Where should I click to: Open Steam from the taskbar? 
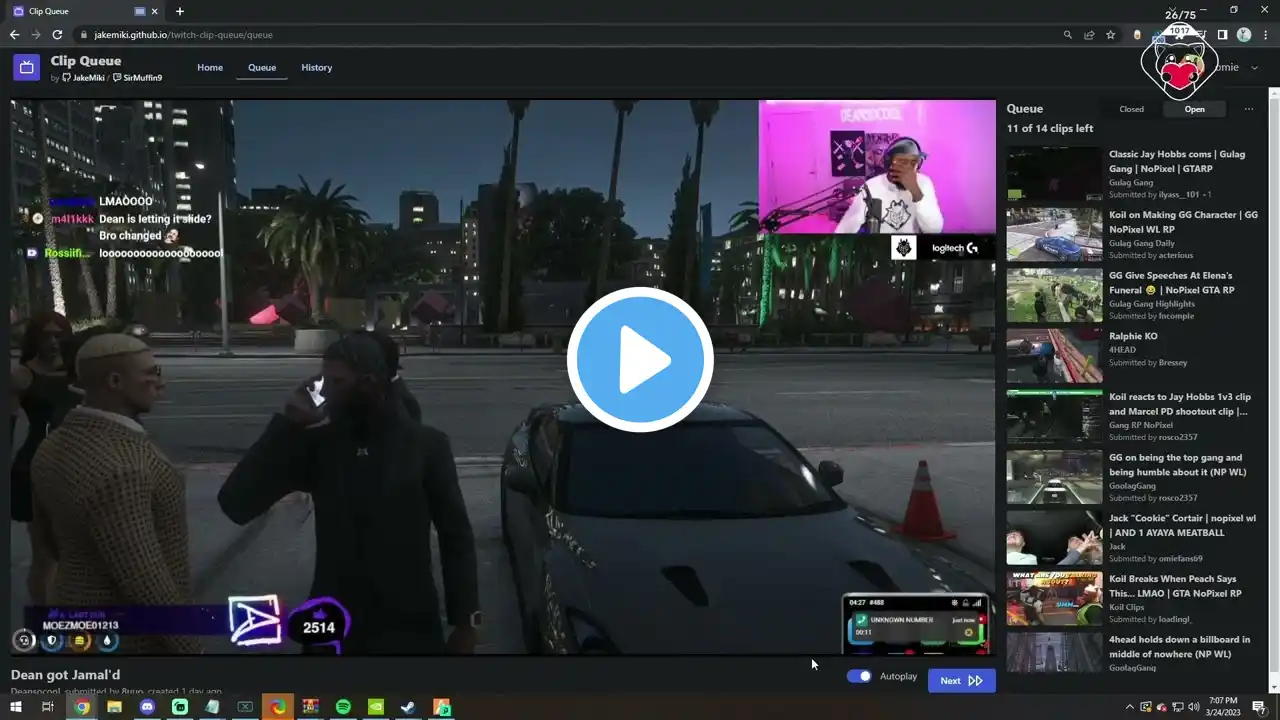point(409,707)
